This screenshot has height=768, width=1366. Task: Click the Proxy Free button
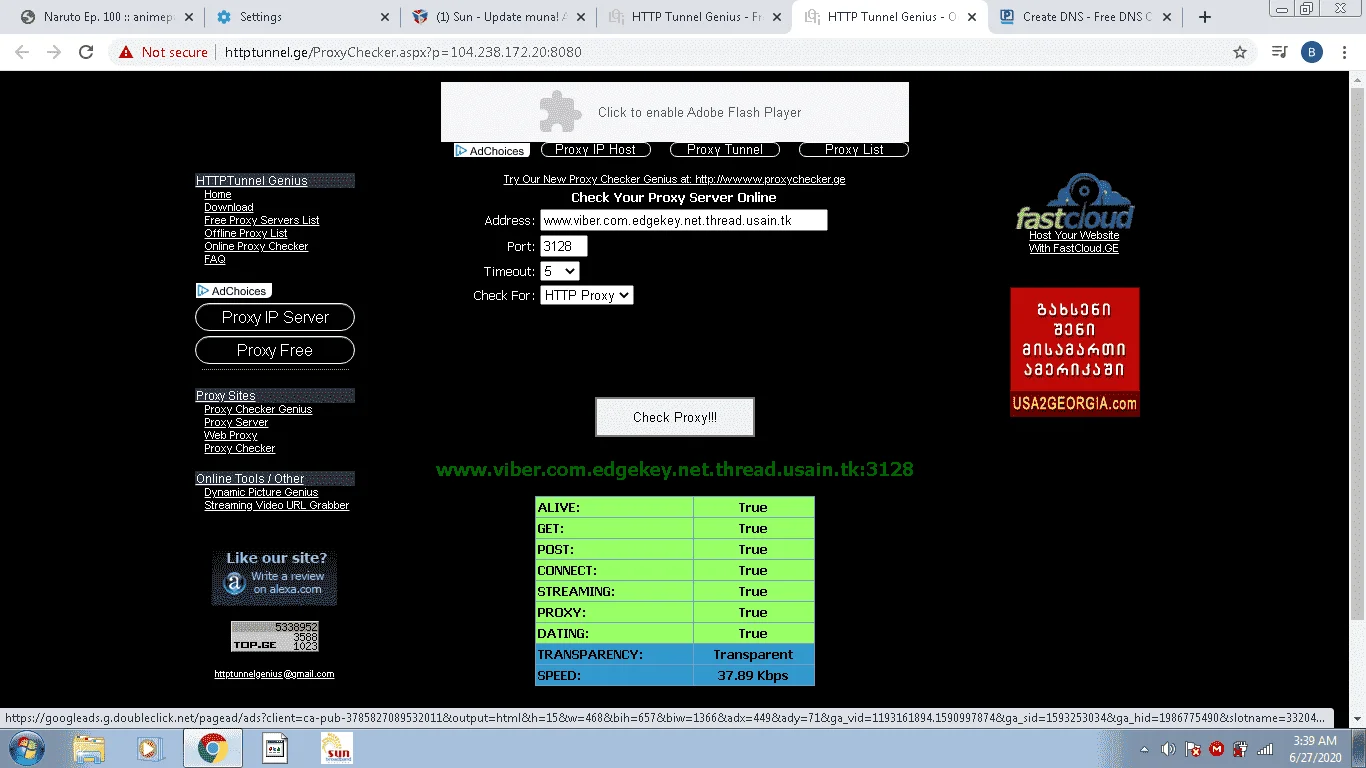(275, 350)
